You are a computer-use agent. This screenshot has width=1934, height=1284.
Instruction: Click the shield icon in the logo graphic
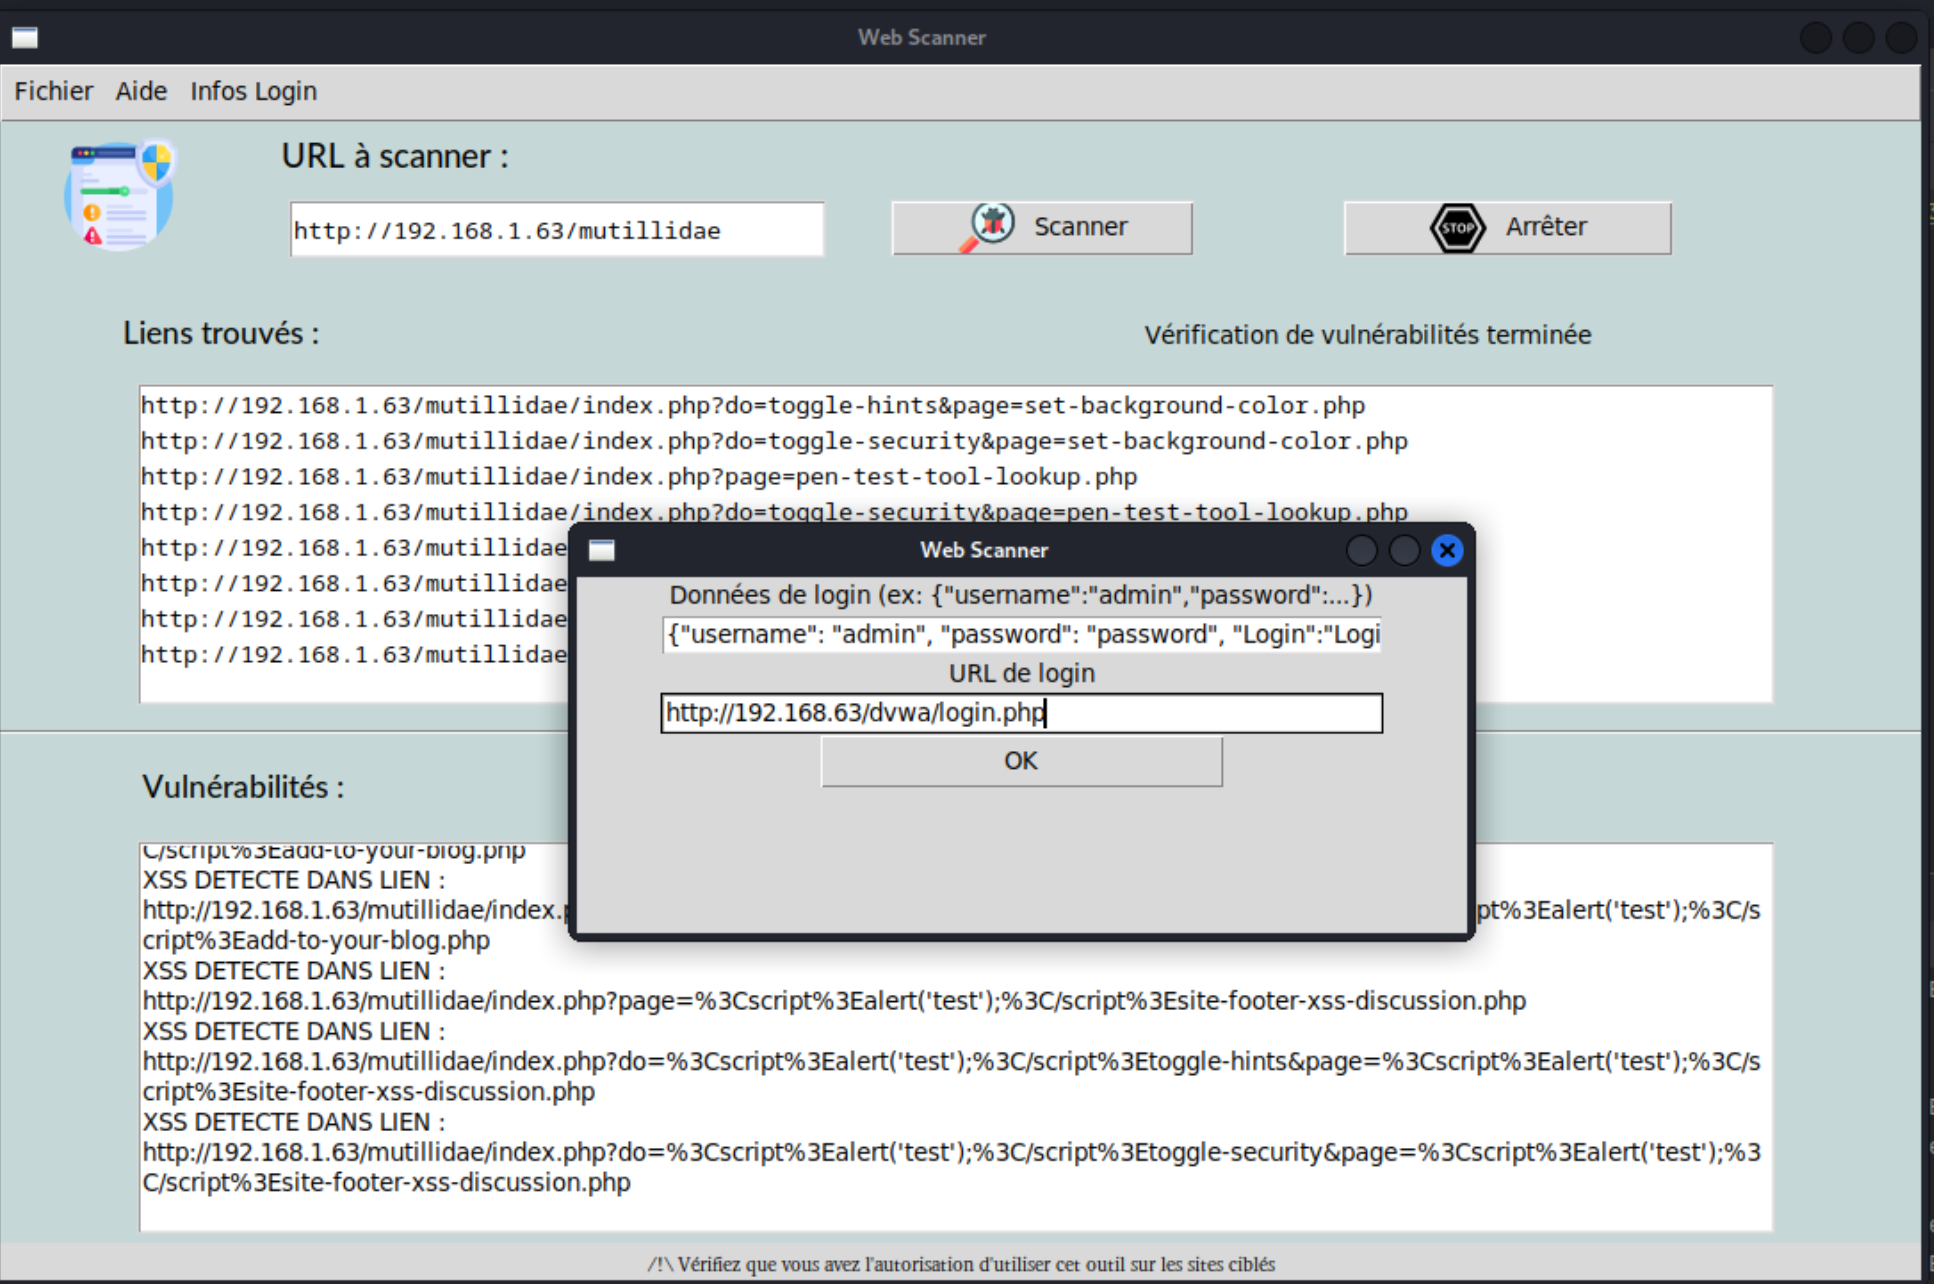[x=157, y=164]
